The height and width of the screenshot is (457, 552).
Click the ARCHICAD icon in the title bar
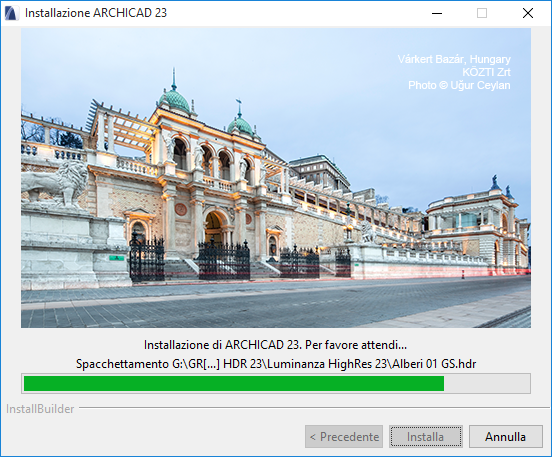click(12, 13)
